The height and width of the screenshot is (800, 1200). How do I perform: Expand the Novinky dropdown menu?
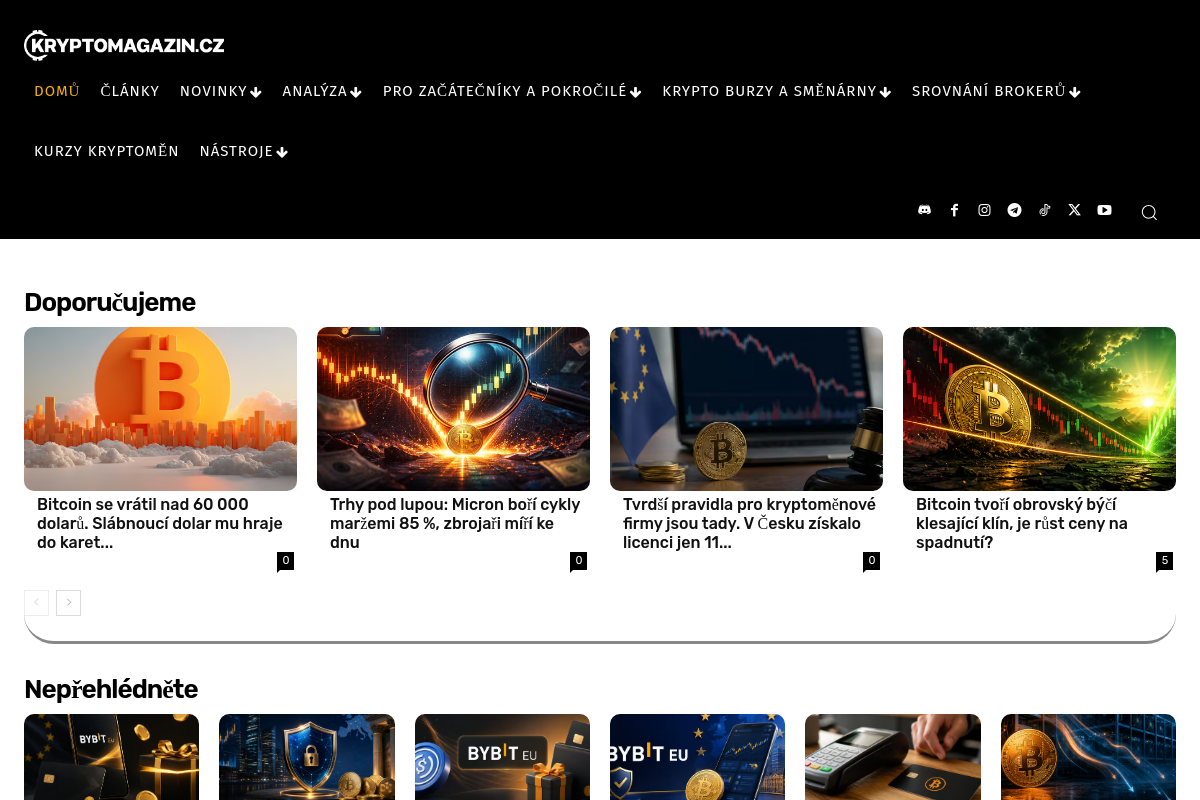221,92
